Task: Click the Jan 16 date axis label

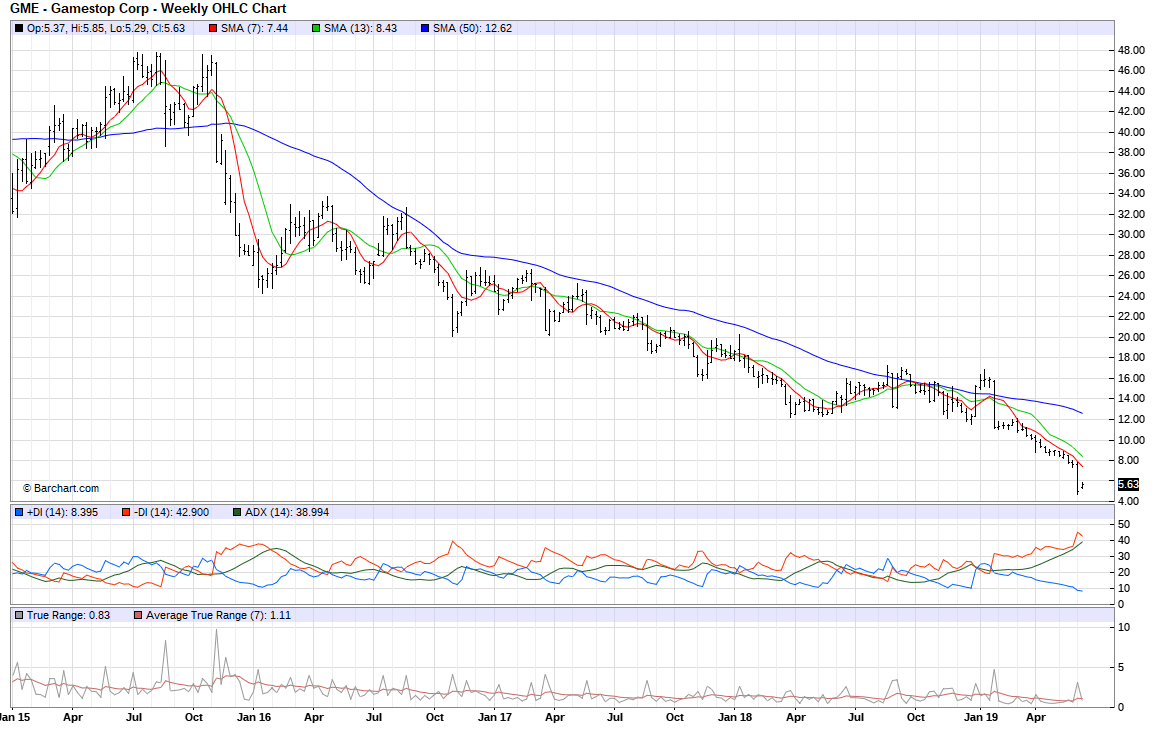Action: tap(254, 717)
